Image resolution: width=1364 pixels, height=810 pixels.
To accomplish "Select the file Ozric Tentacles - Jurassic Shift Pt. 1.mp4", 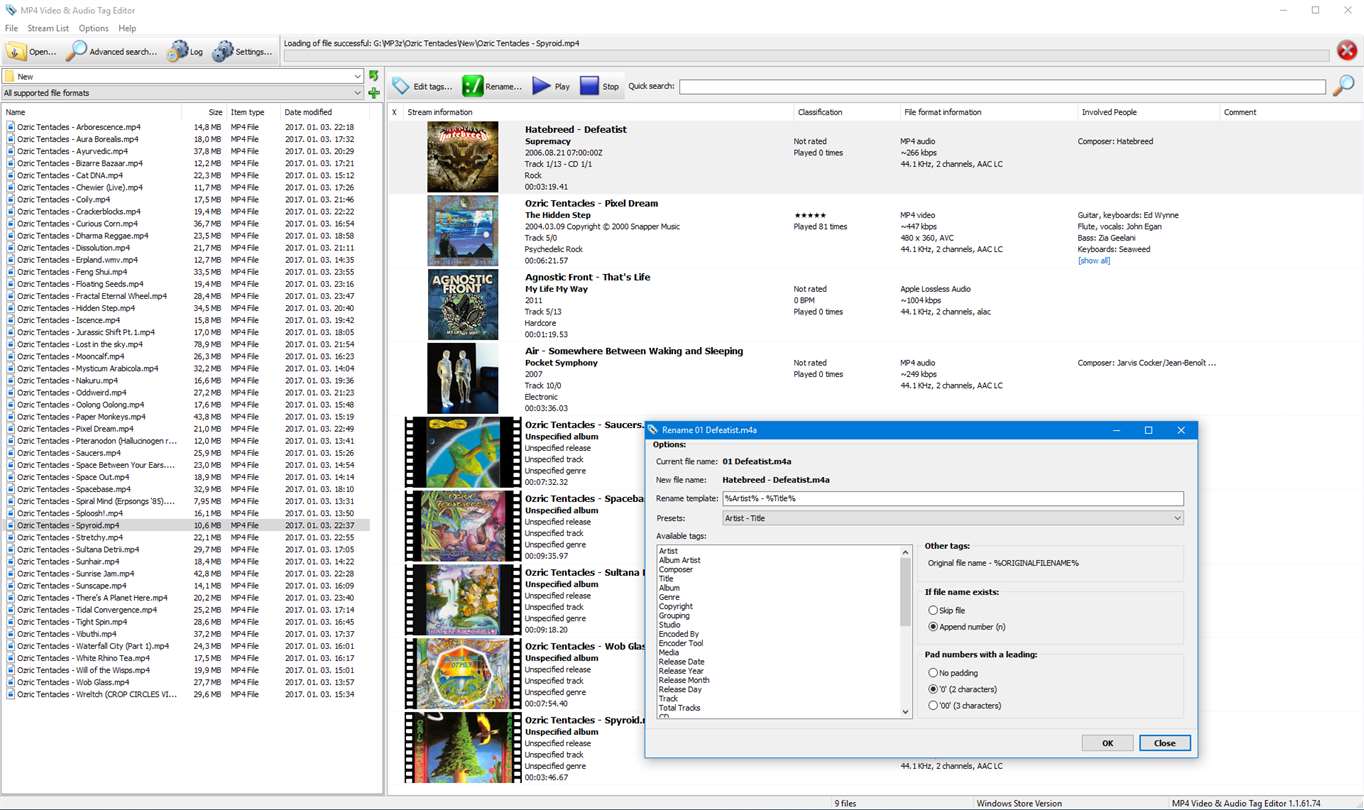I will click(x=186, y=332).
